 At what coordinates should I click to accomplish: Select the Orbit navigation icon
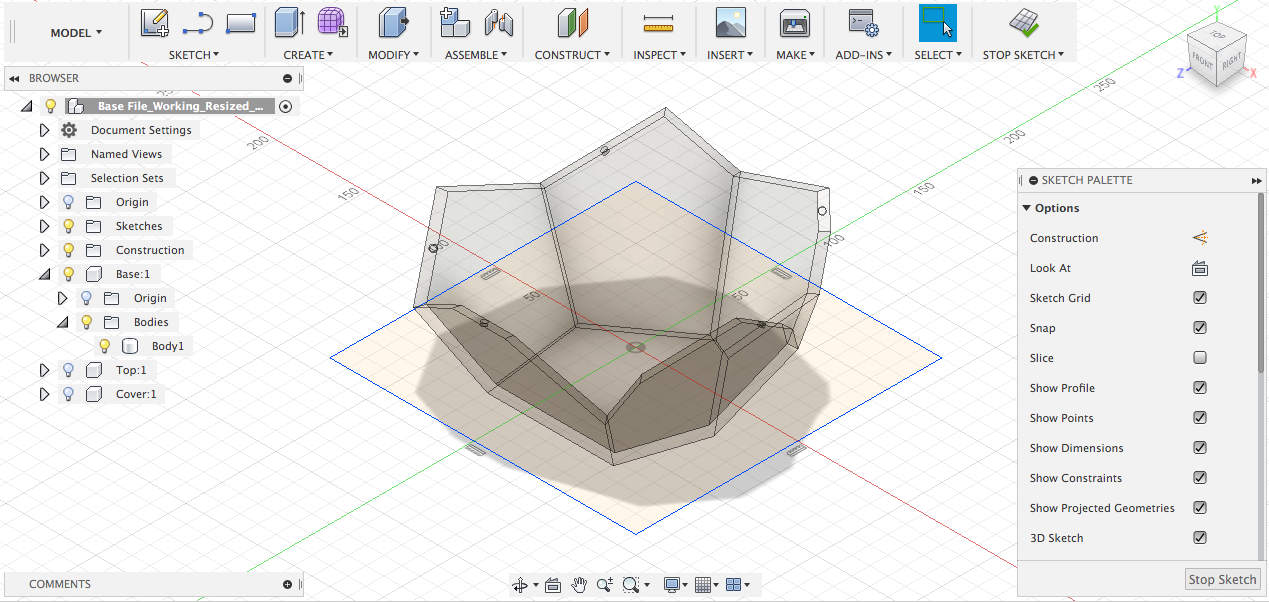[520, 585]
